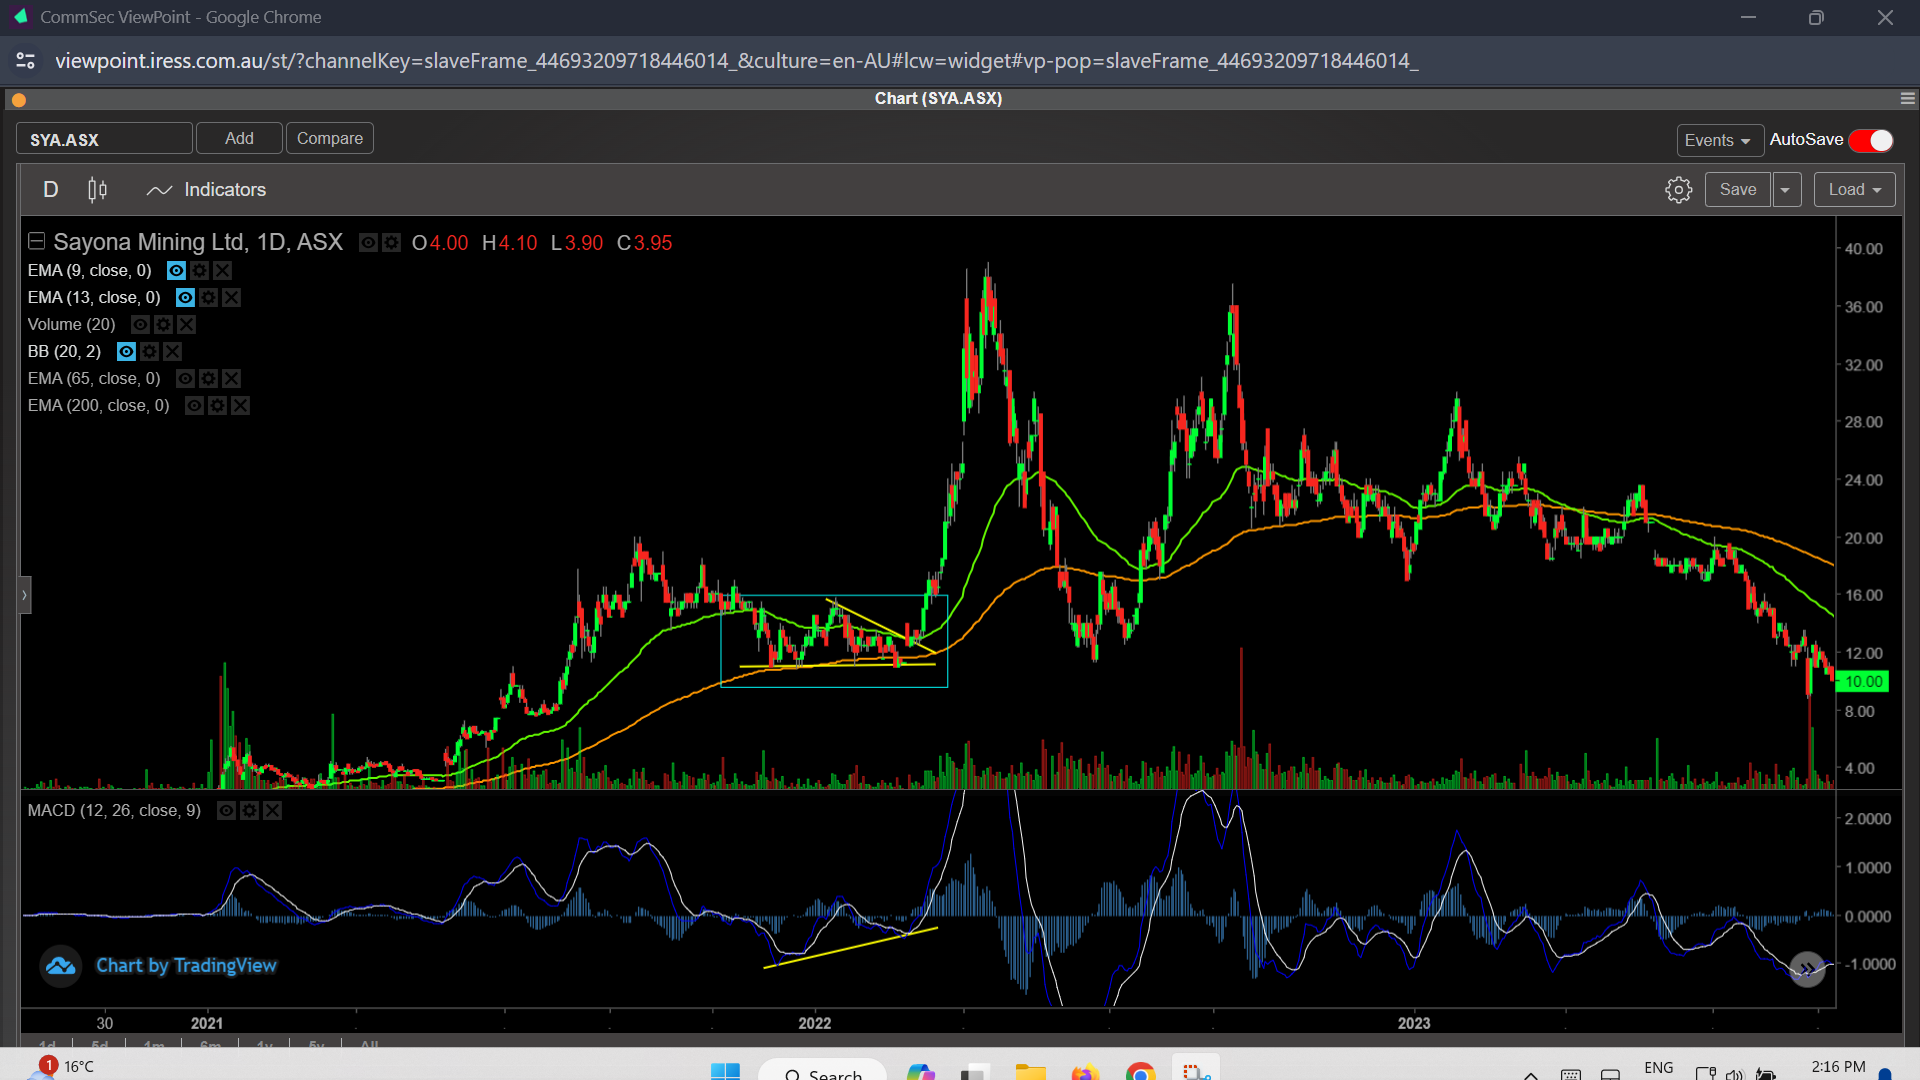Open the Save options dropdown arrow
The height and width of the screenshot is (1080, 1920).
[x=1786, y=190]
